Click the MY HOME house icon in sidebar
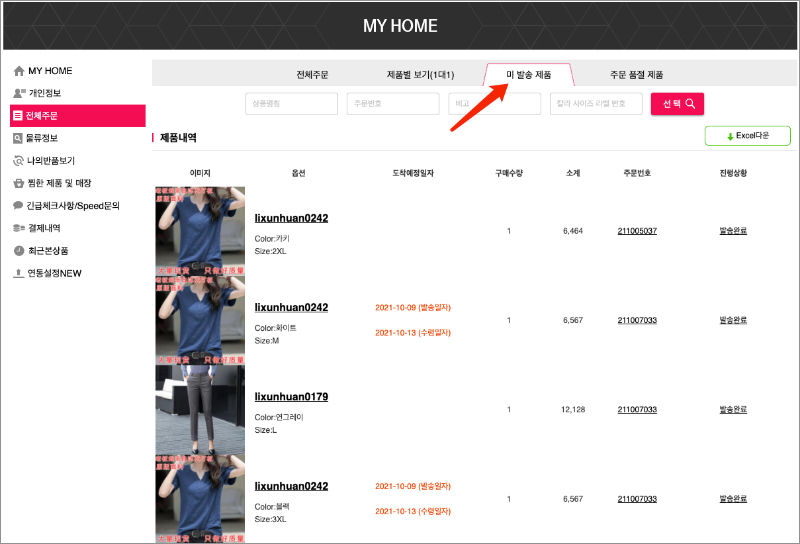800x544 pixels. coord(18,71)
